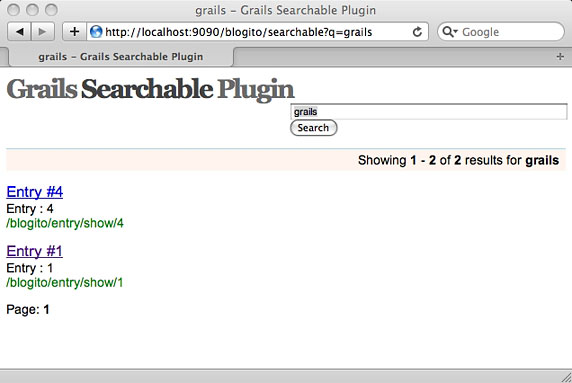Focus the grails search query field
572x383 pixels.
point(429,112)
